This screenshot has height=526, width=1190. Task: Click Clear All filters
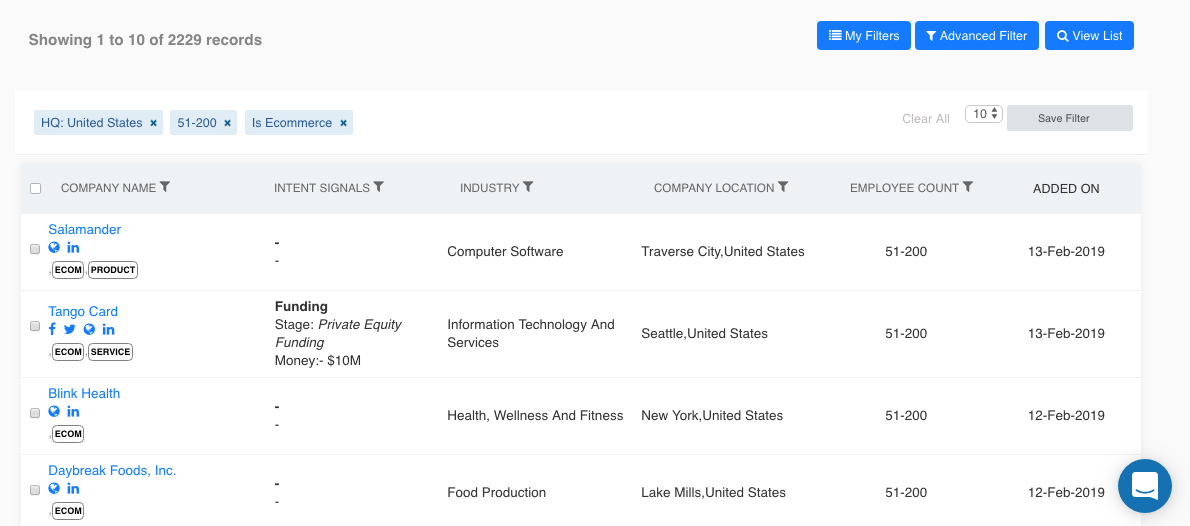(x=925, y=119)
